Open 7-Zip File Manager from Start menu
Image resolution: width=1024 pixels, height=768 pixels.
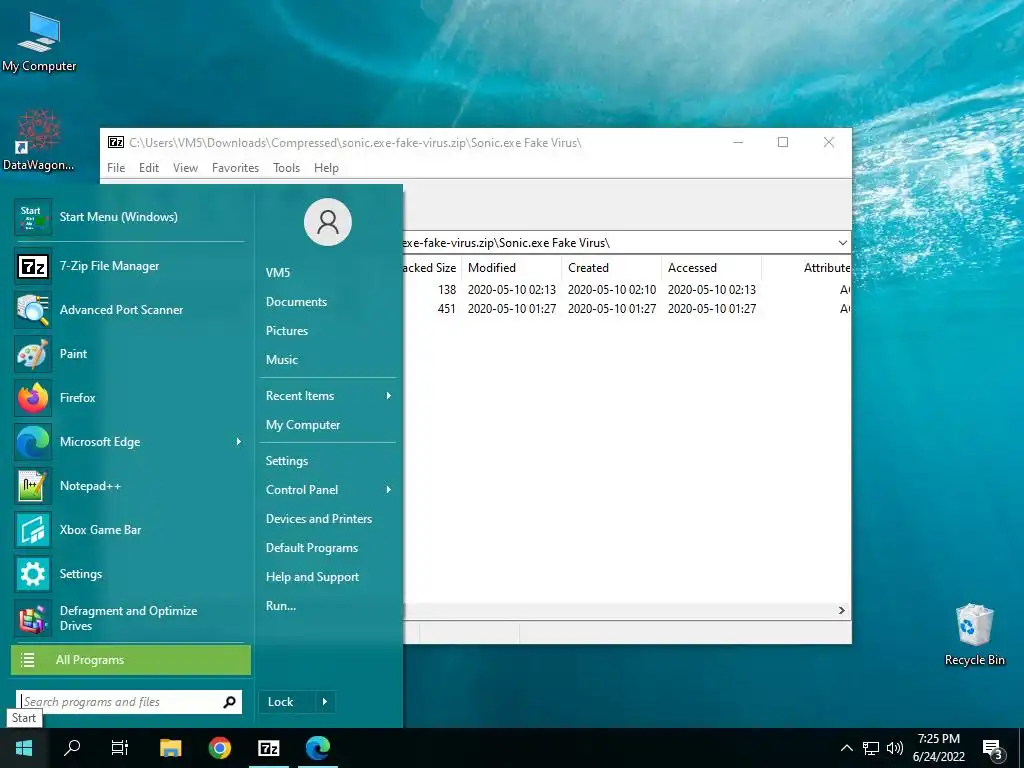tap(129, 266)
